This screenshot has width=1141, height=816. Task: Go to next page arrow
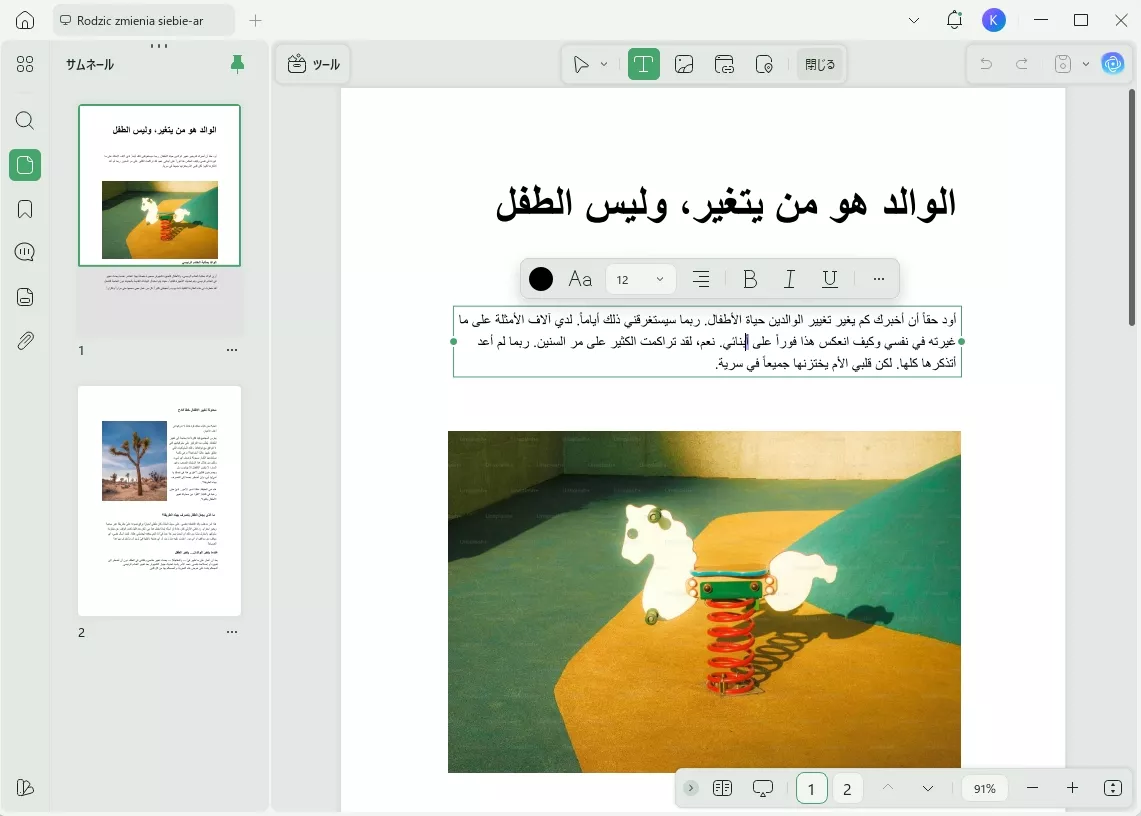point(928,788)
